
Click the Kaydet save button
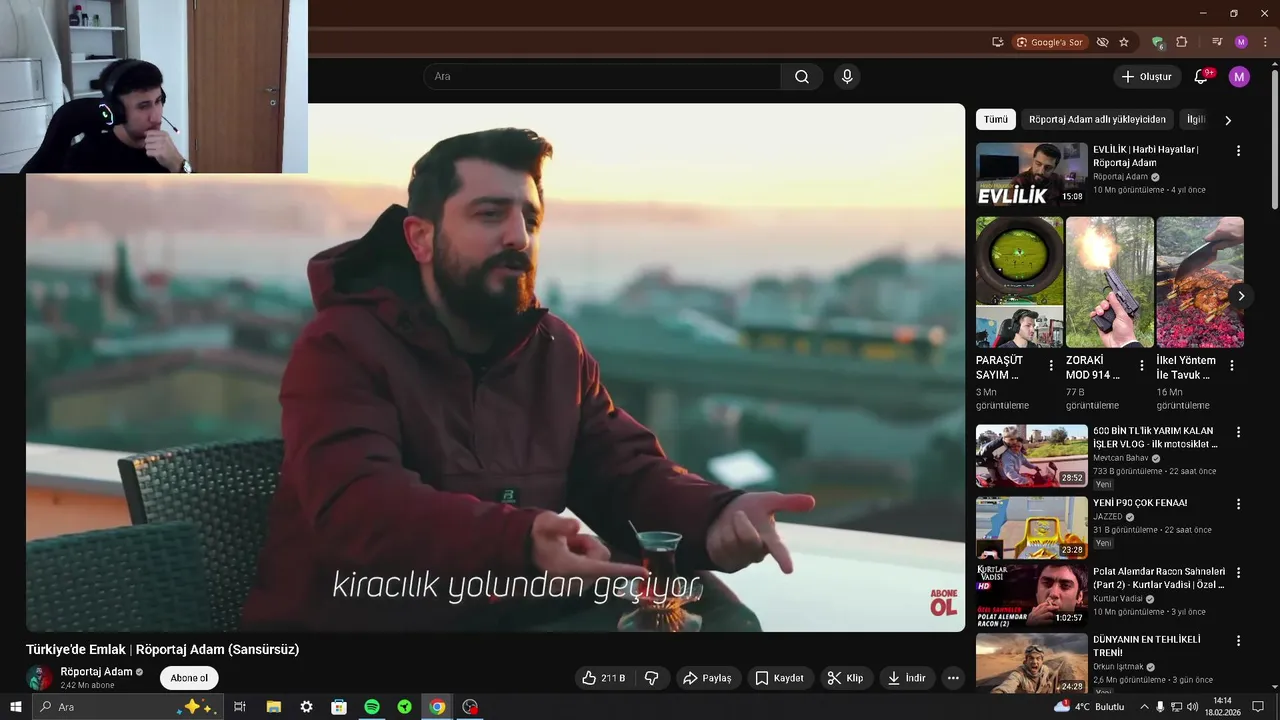tap(779, 678)
